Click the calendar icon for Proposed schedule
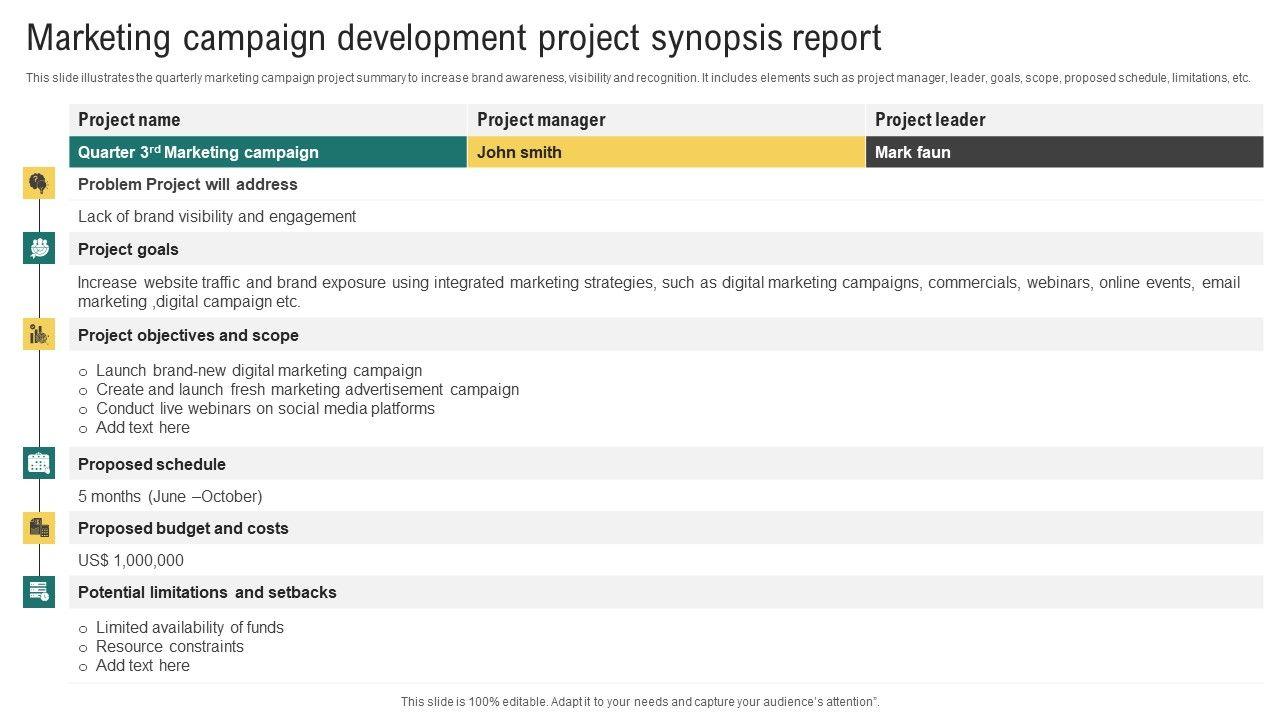The height and width of the screenshot is (720, 1280). click(x=39, y=463)
